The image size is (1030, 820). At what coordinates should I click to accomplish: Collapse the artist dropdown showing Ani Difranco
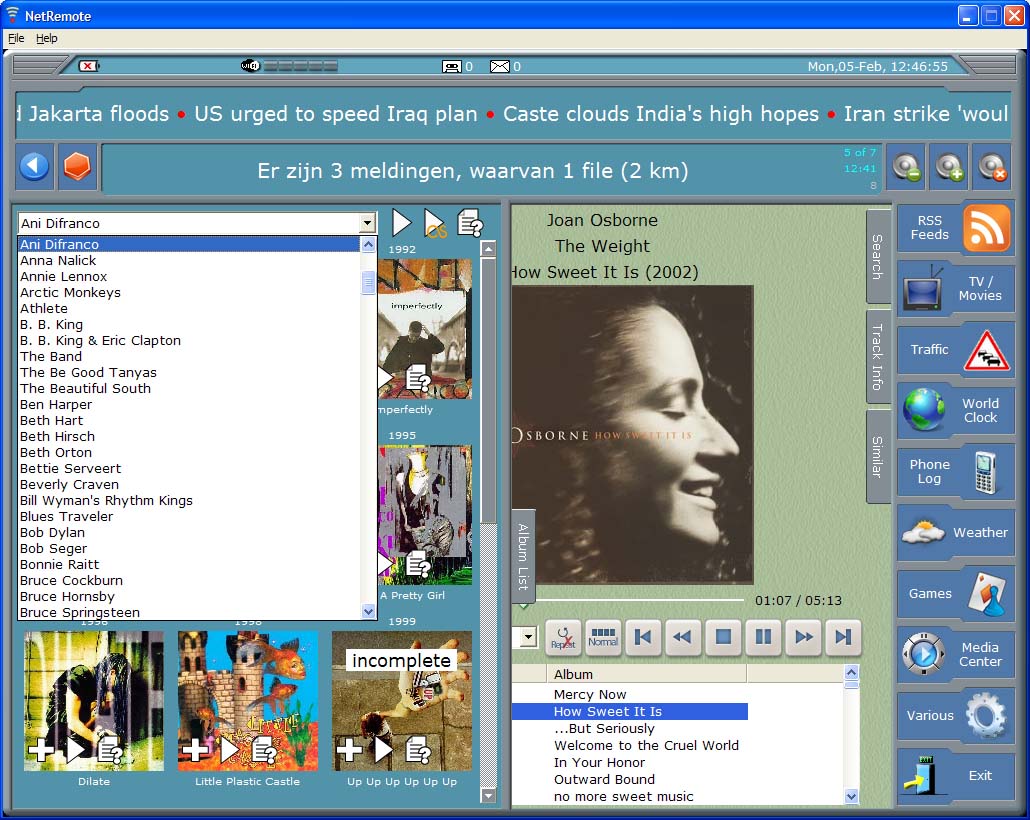pos(367,224)
